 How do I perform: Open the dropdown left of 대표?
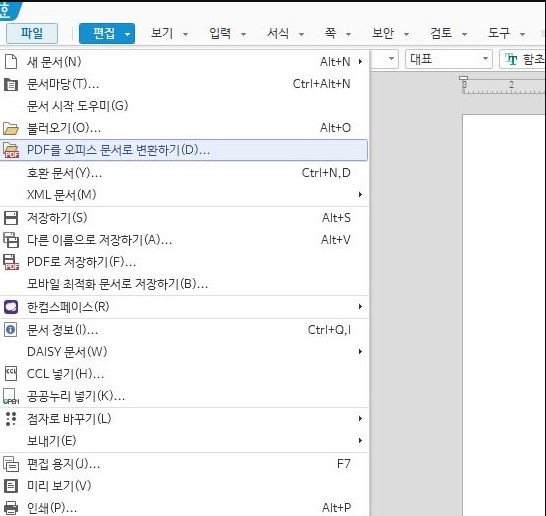pos(391,59)
